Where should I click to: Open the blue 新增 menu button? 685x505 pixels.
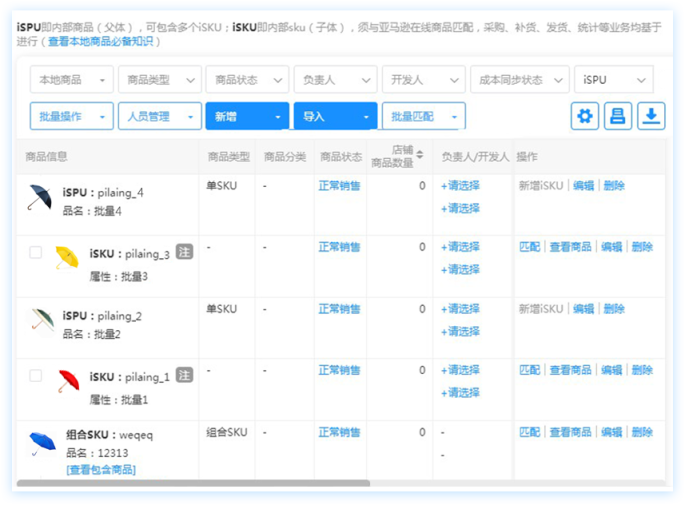246,117
